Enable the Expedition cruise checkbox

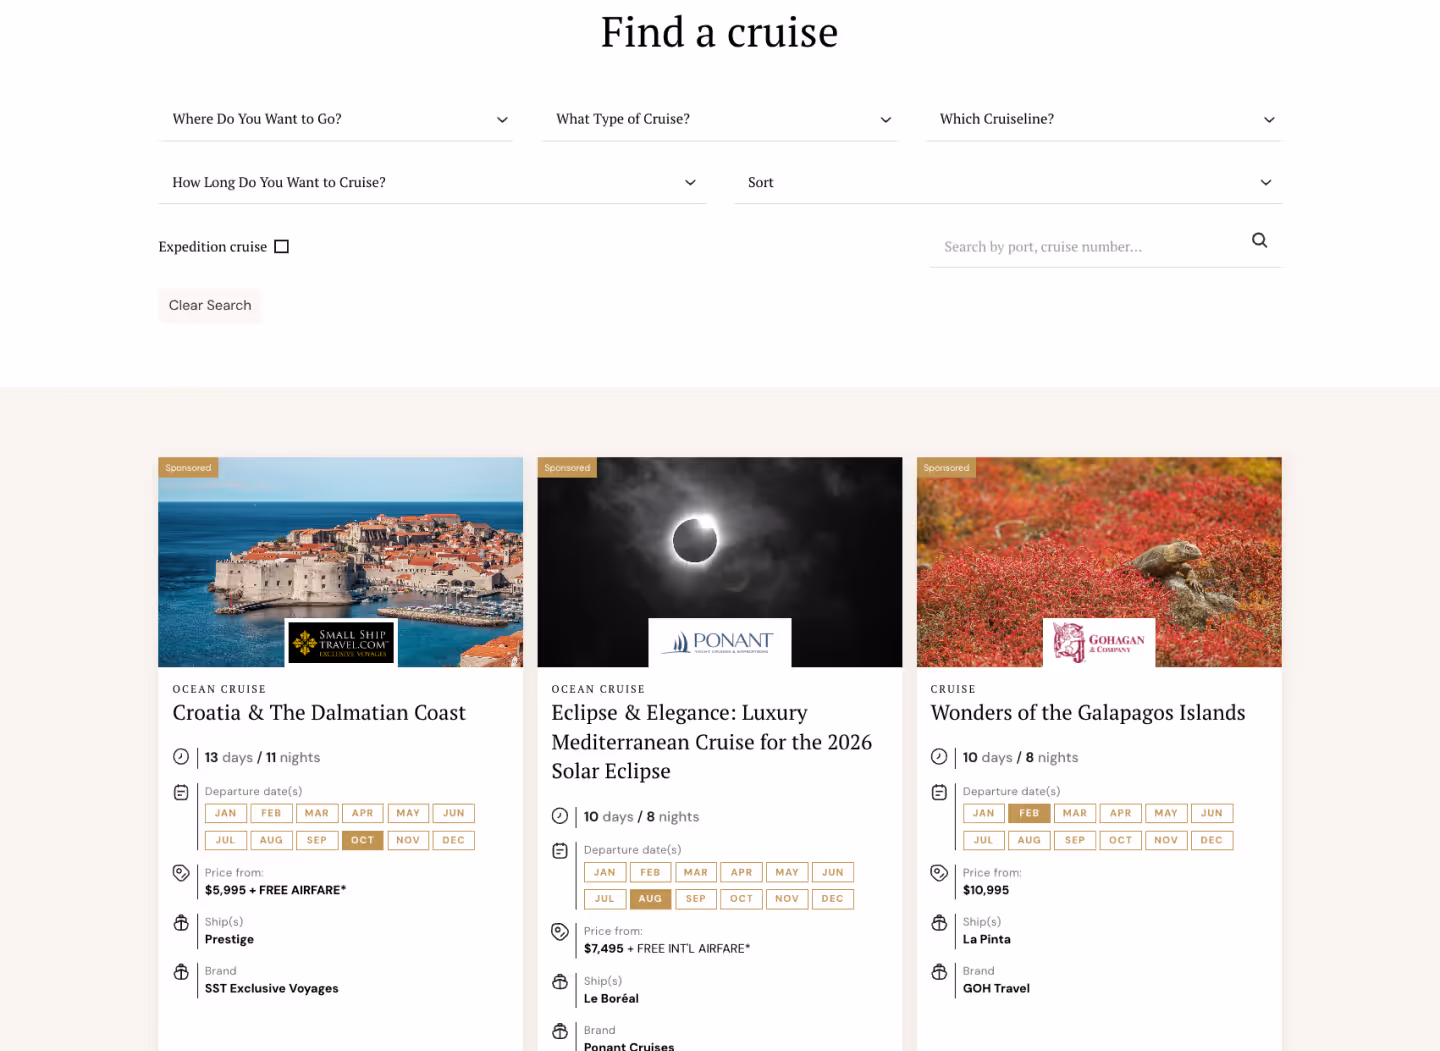click(282, 247)
